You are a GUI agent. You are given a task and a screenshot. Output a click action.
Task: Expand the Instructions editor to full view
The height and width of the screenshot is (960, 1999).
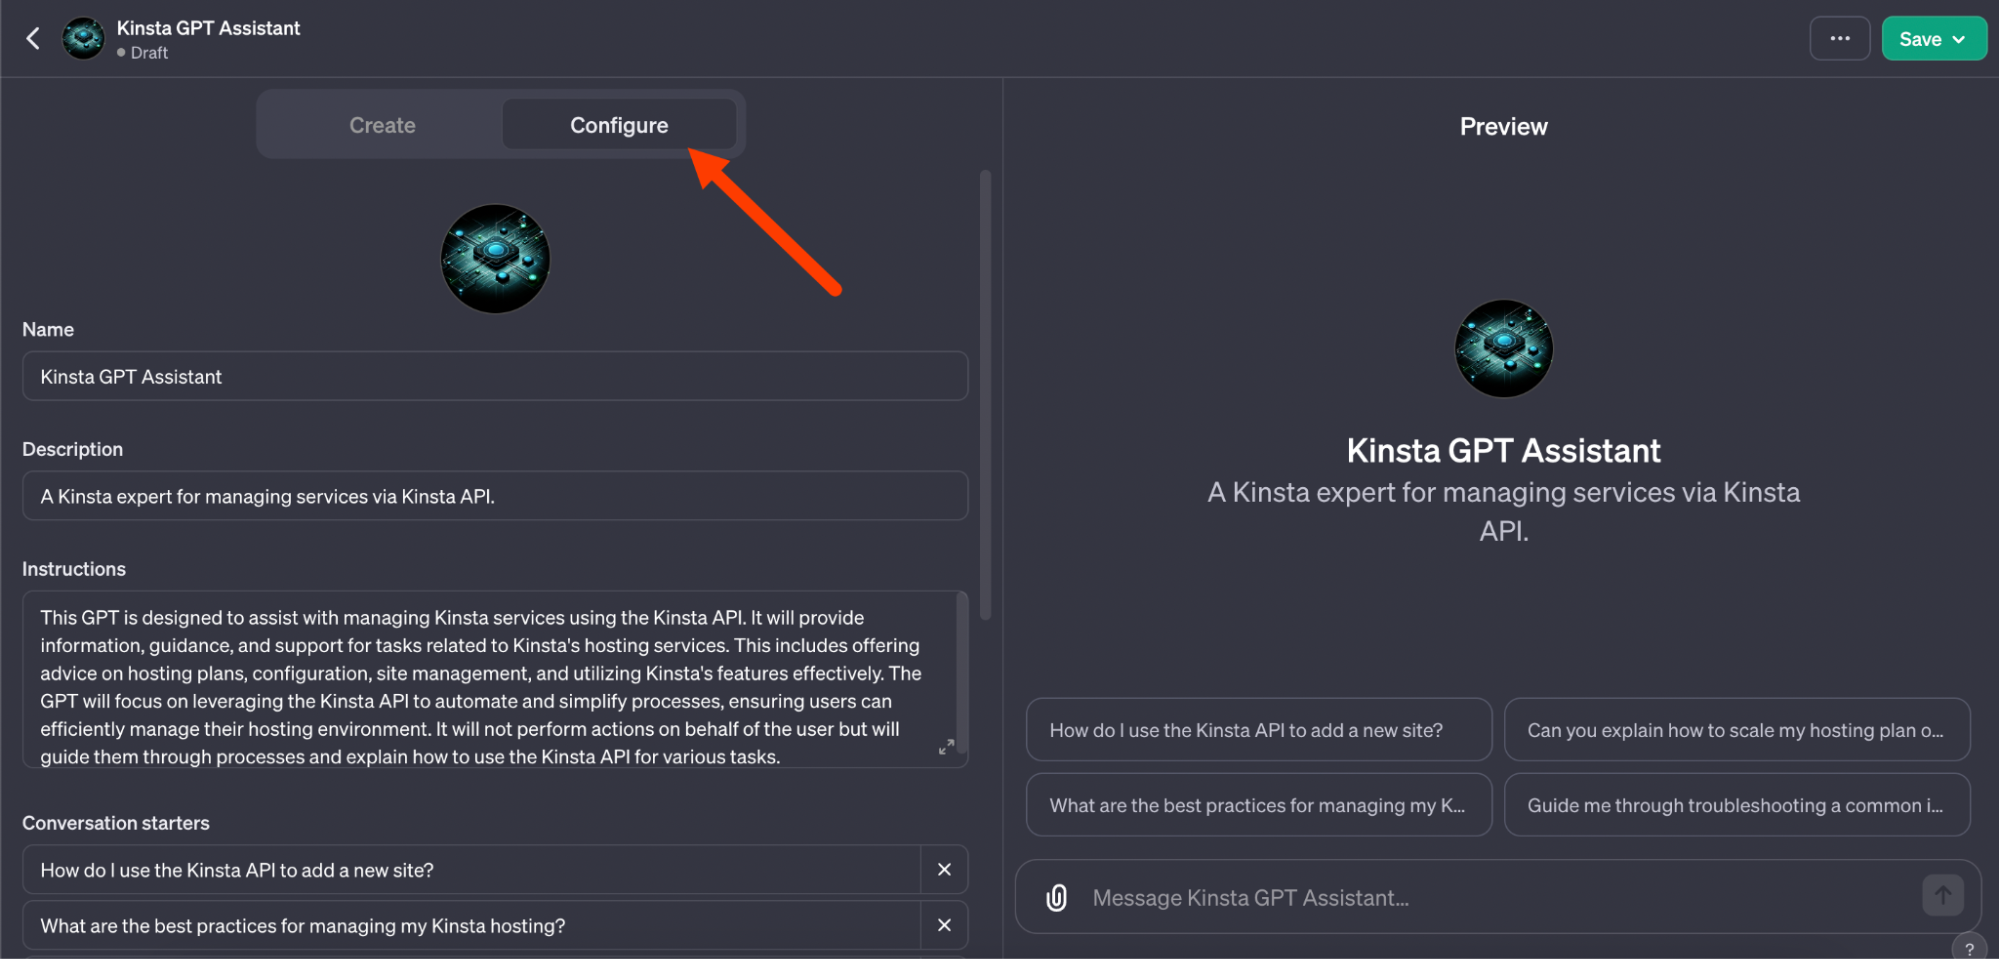coord(946,745)
